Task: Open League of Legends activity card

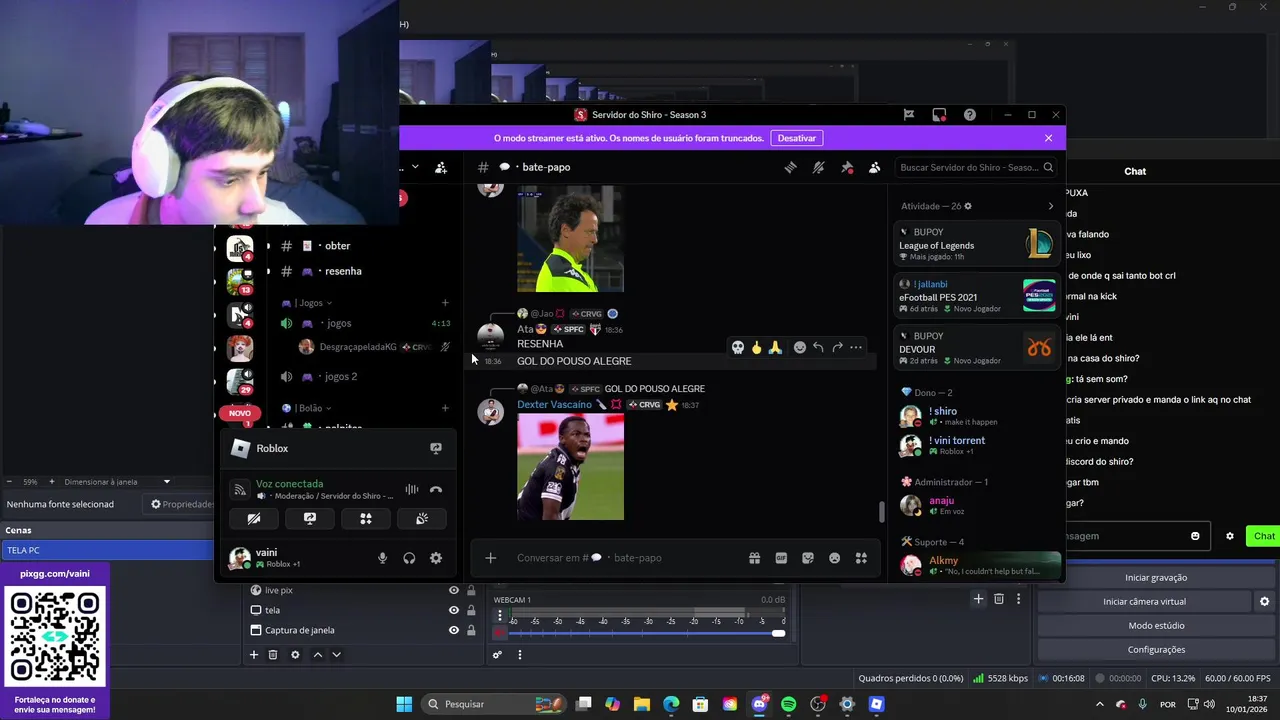Action: (x=977, y=244)
